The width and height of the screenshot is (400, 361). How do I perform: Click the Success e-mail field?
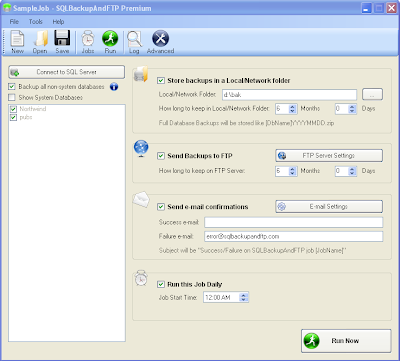click(x=294, y=222)
